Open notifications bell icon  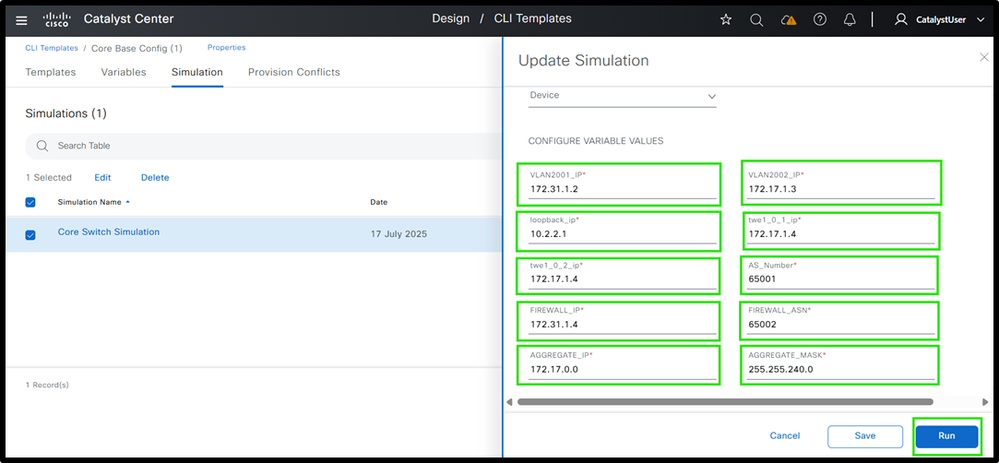coord(849,20)
